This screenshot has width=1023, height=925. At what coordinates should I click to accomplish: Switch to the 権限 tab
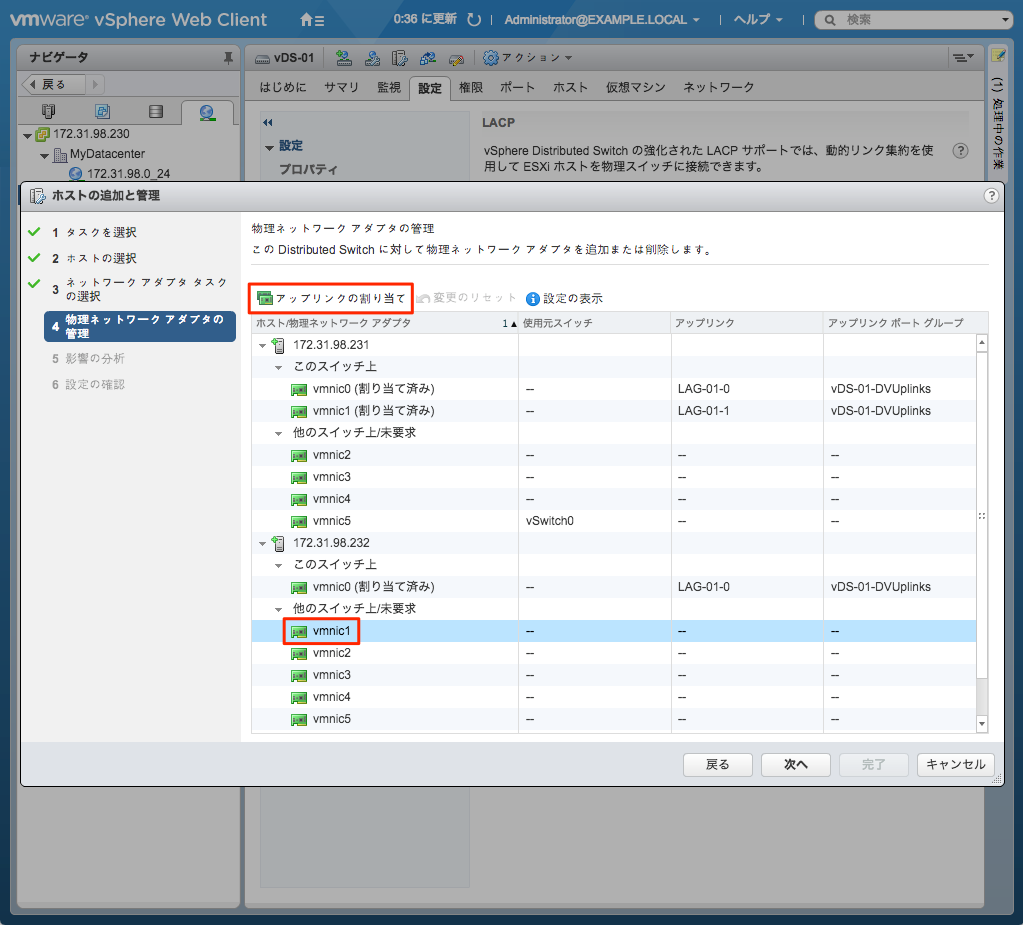coord(470,87)
